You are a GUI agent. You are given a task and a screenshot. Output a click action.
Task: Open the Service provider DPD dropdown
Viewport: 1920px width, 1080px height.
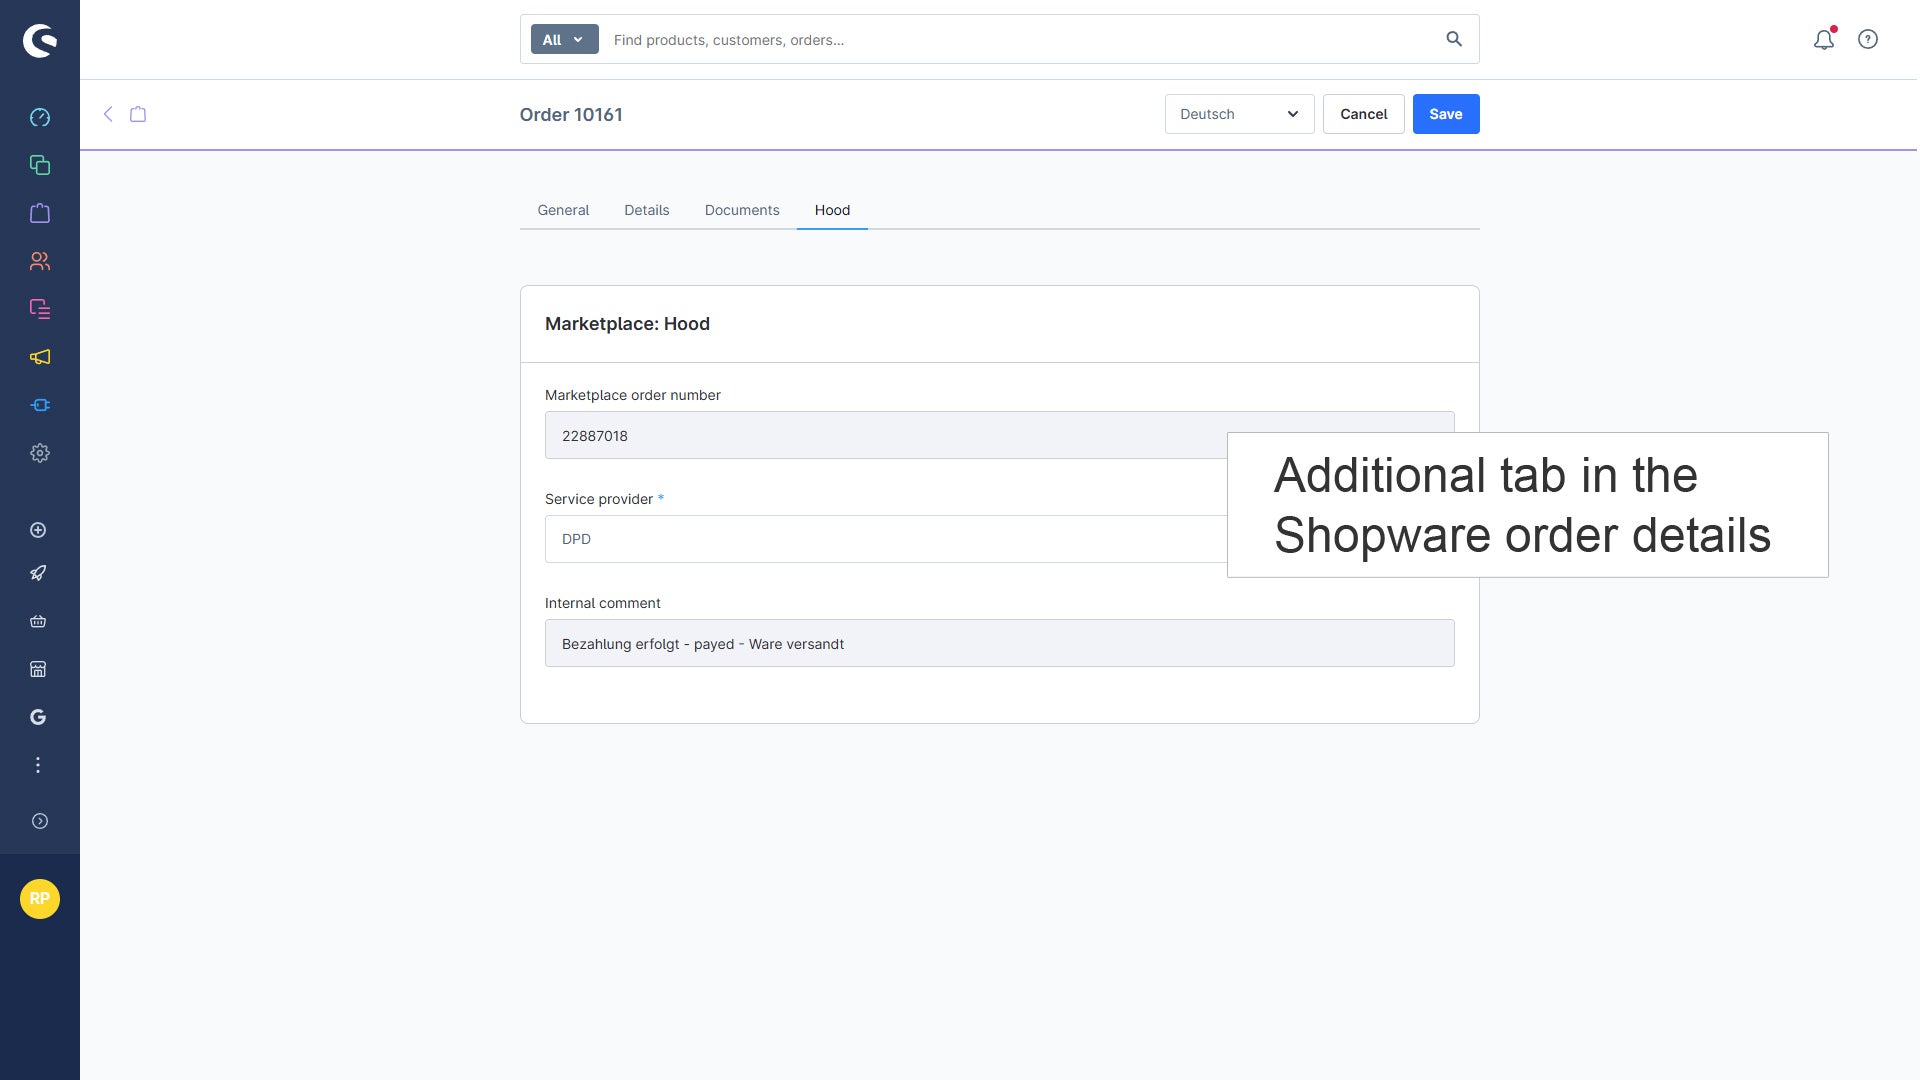pos(999,539)
